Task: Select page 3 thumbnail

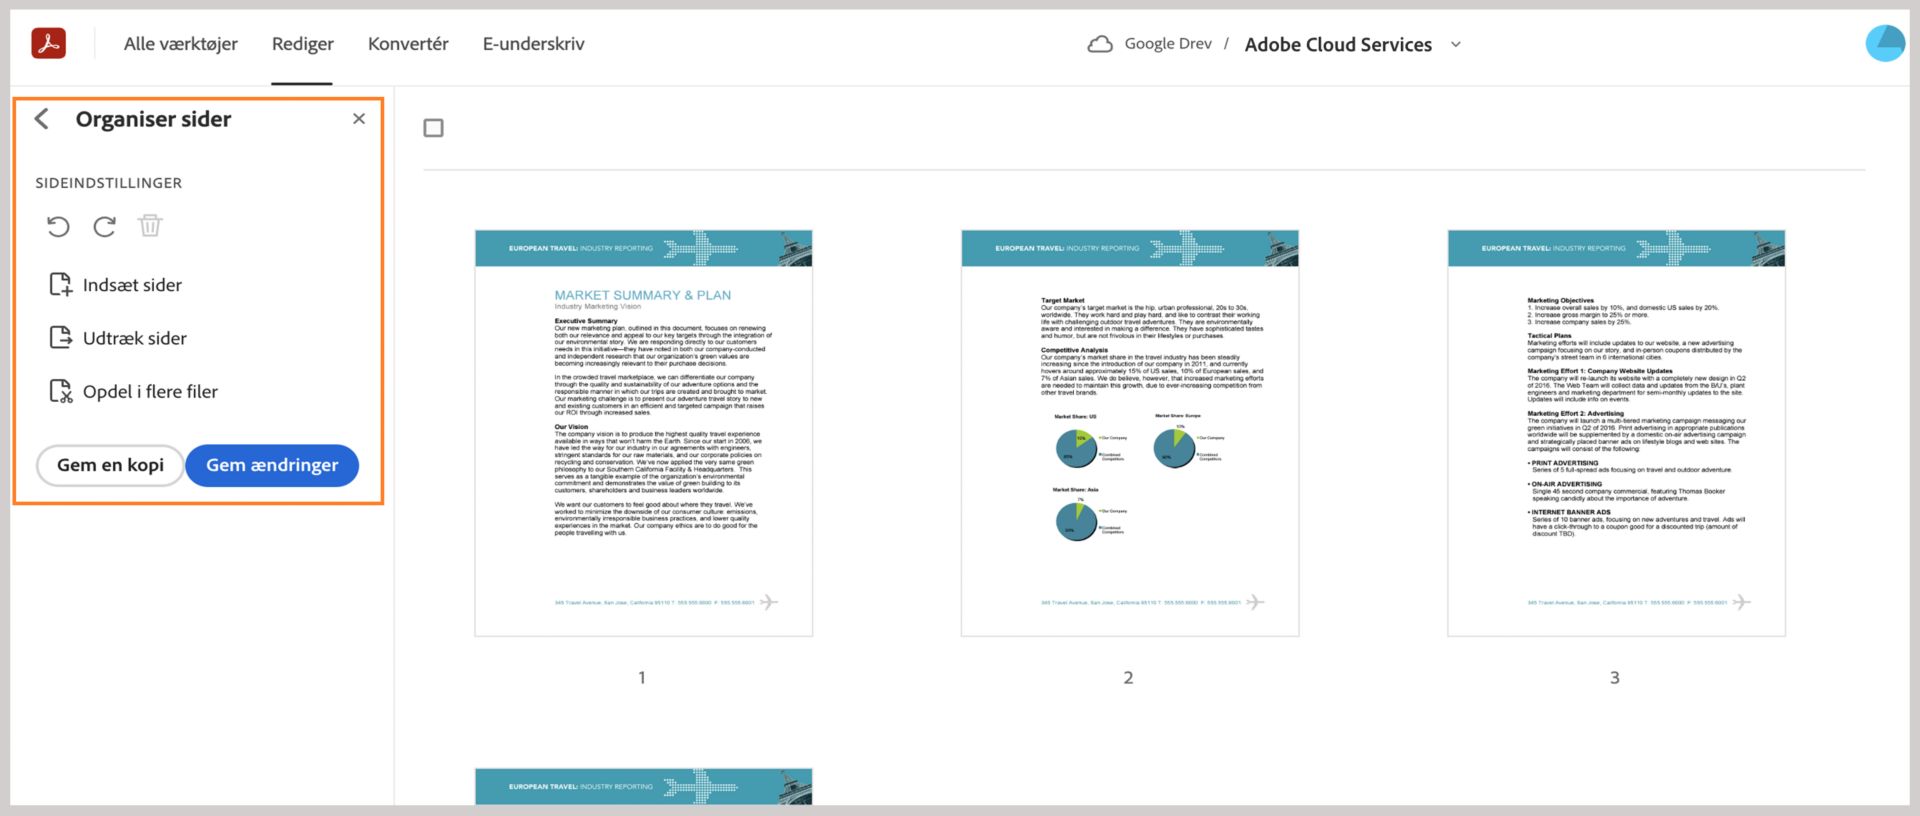Action: pos(1616,433)
